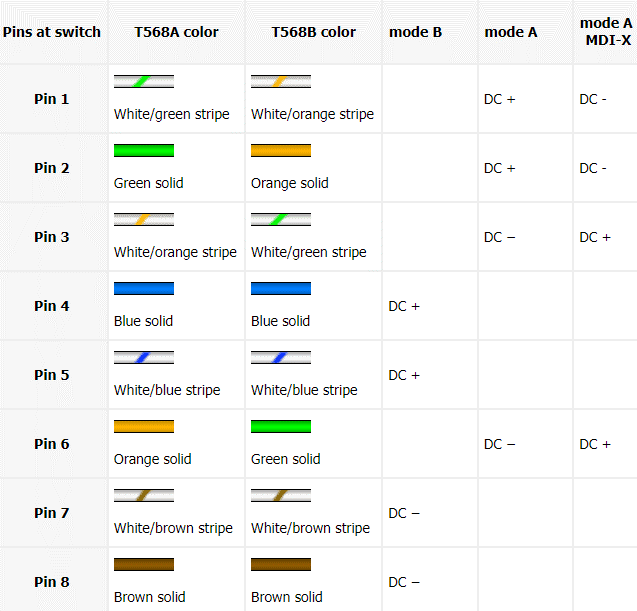Click the "Pins at switch" column header
Screen dimensions: 637x611
(52, 32)
